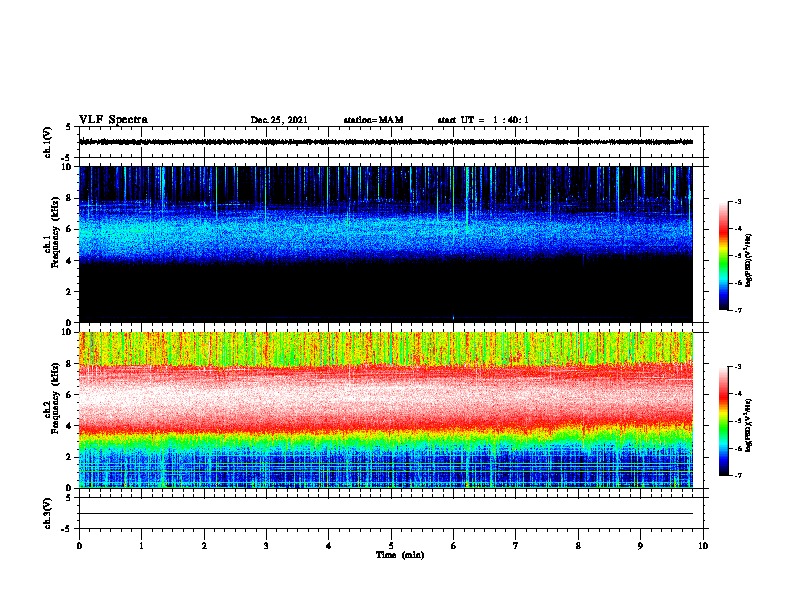Click the ch.1 waveform trace at the top
The image size is (792, 612).
(386, 142)
